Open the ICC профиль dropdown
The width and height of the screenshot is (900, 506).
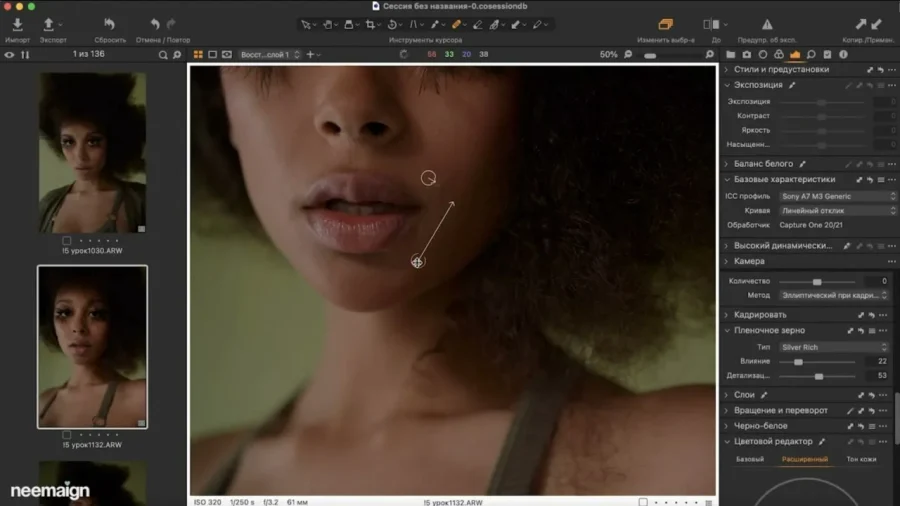pyautogui.click(x=837, y=196)
